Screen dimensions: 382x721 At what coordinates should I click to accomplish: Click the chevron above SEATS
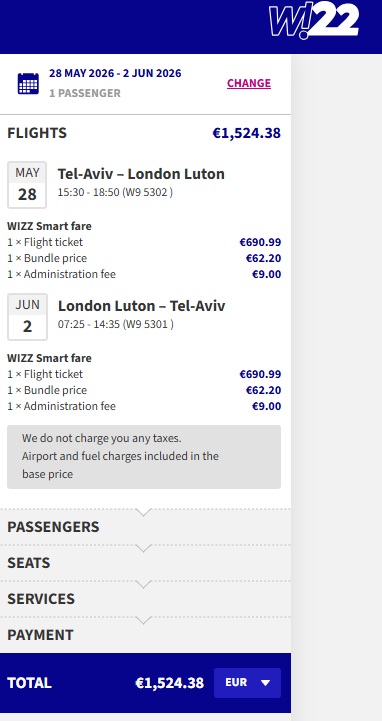pyautogui.click(x=144, y=548)
